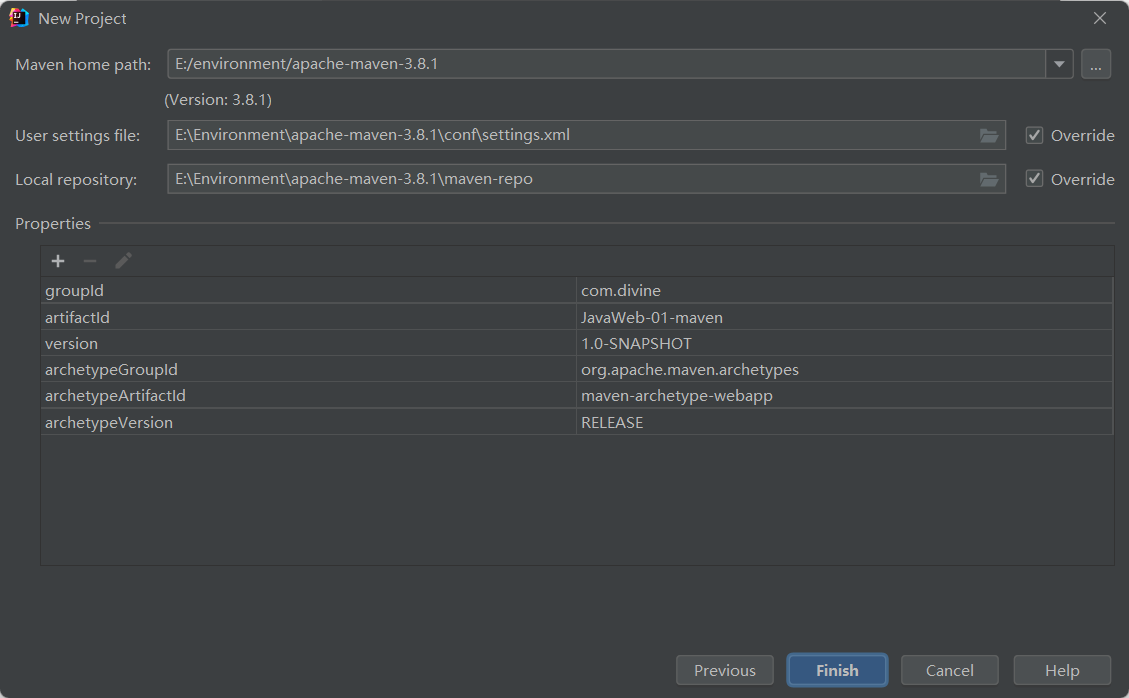Open the Help button

[x=1062, y=671]
